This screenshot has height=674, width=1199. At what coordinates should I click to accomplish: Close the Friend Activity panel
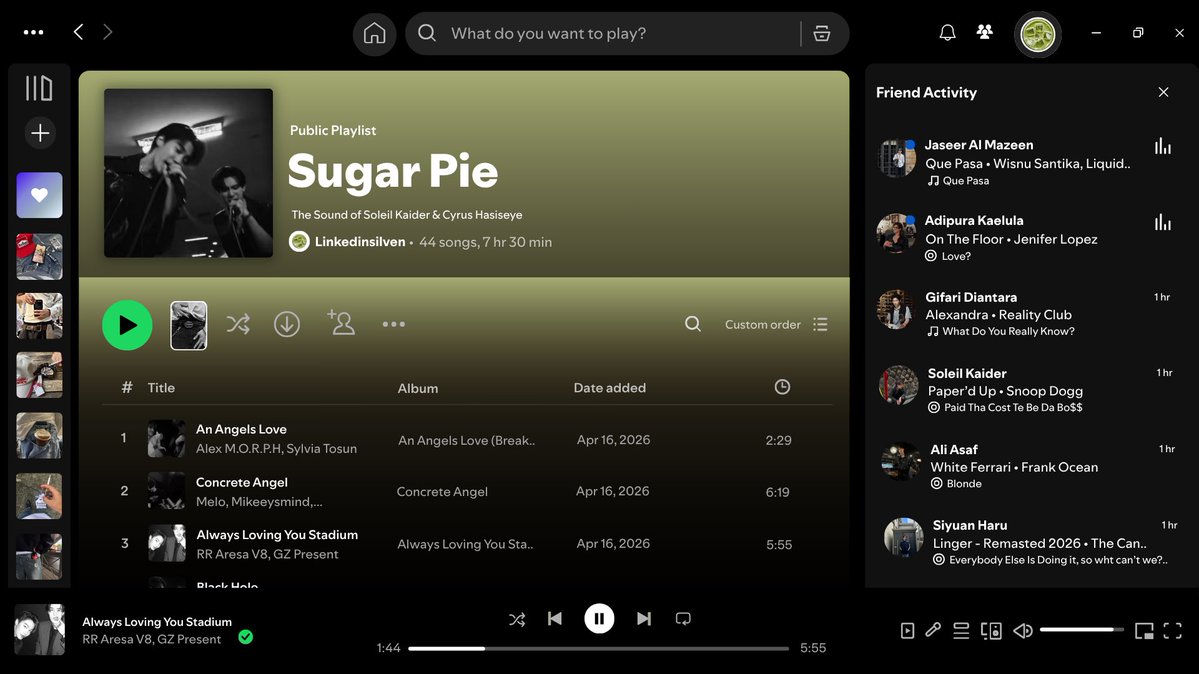pyautogui.click(x=1163, y=93)
